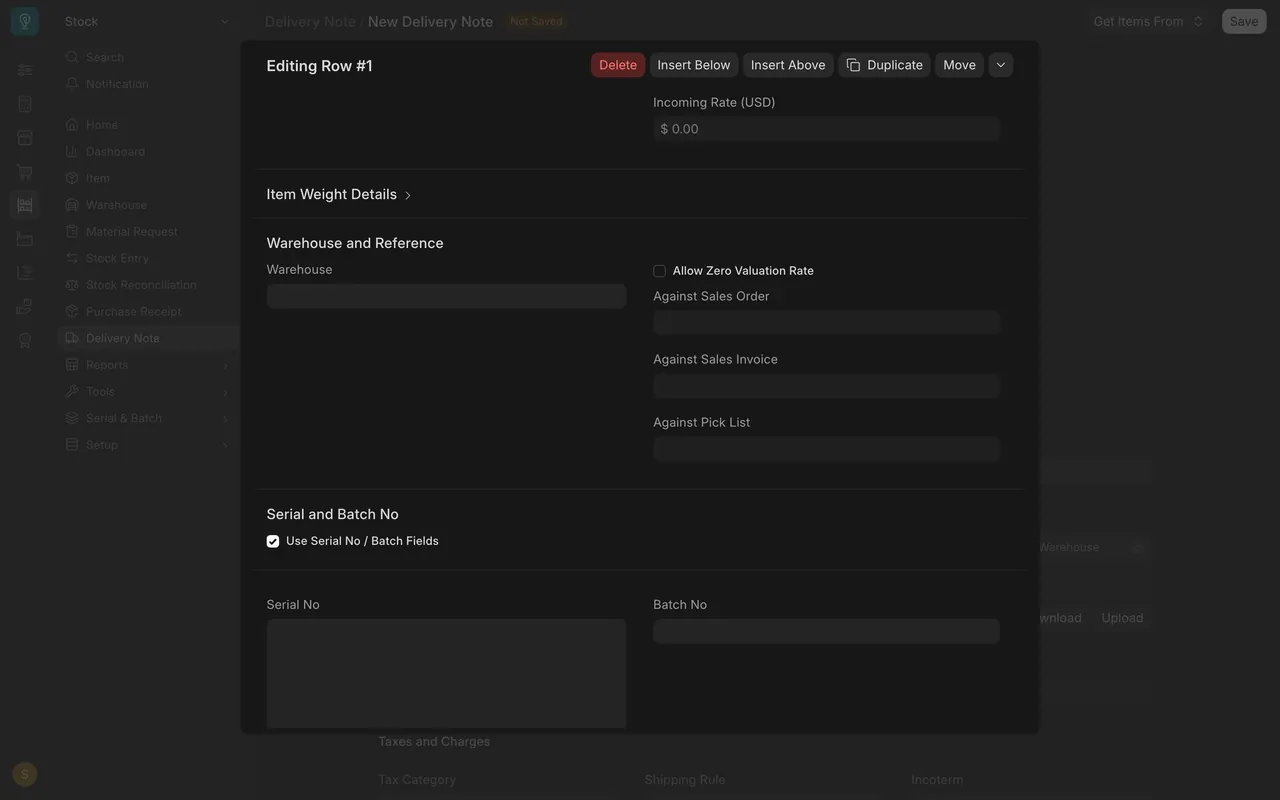The width and height of the screenshot is (1280, 800).
Task: Expand the Serial & Batch sidebar group
Action: coord(148,418)
